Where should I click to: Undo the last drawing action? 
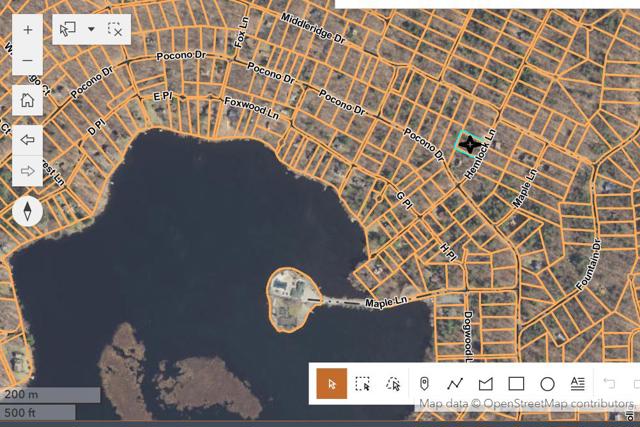pos(609,383)
